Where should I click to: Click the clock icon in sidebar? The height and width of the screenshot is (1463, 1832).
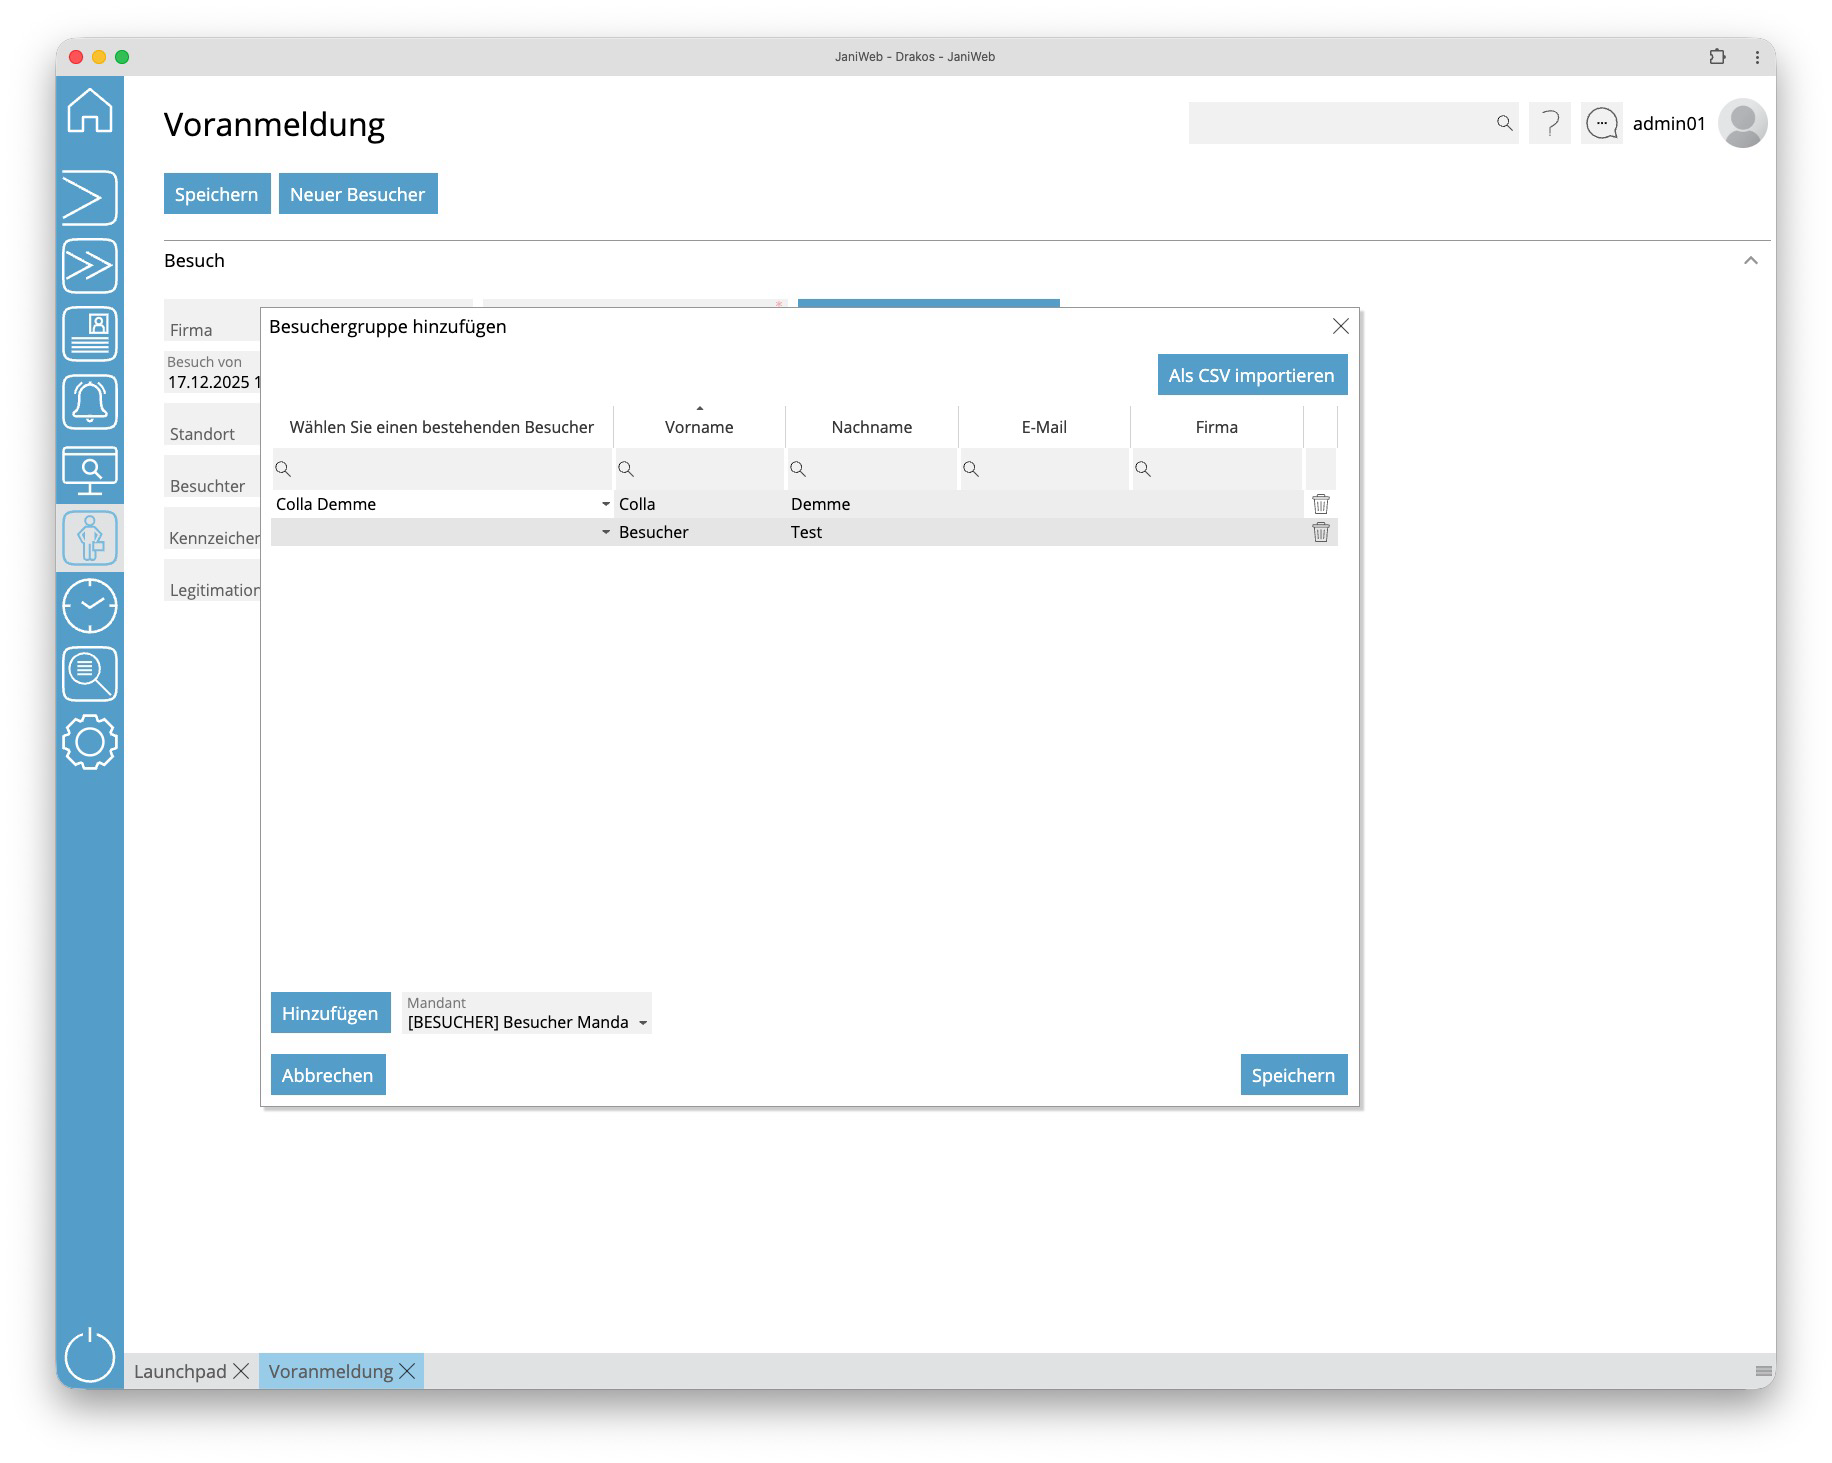90,606
